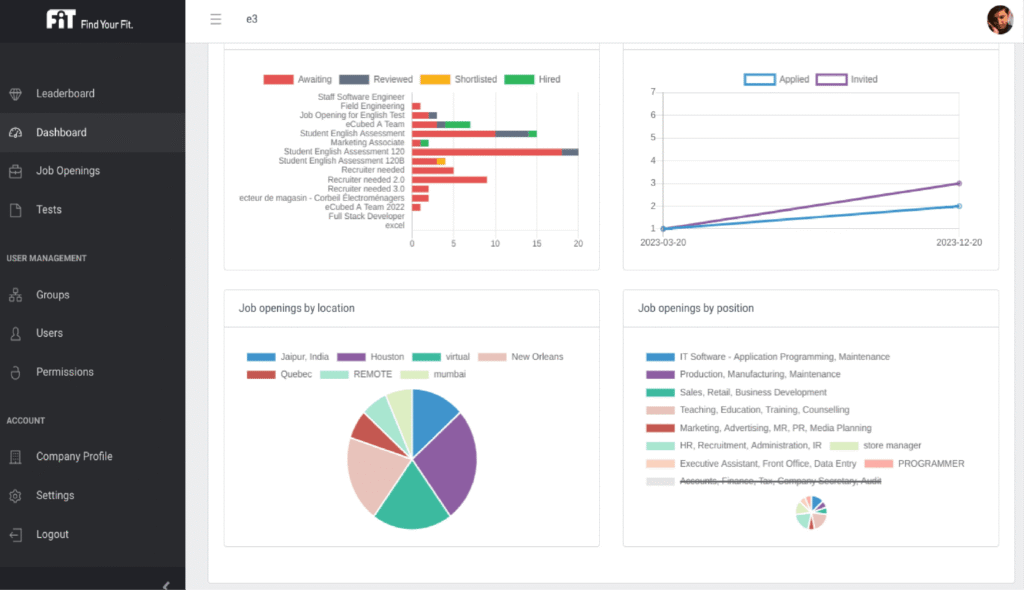The image size is (1024, 590).
Task: Open the user avatar profile menu
Action: [999, 19]
